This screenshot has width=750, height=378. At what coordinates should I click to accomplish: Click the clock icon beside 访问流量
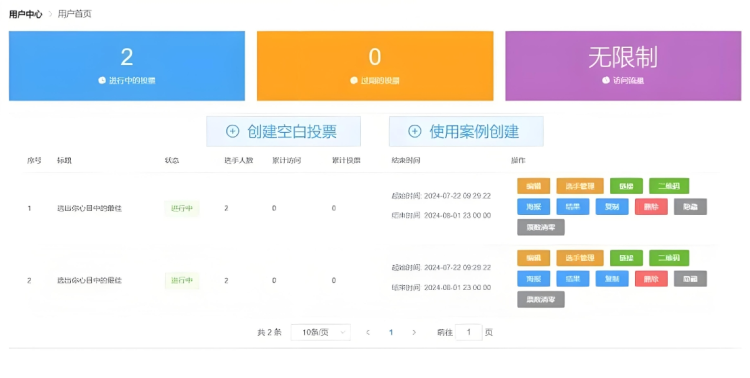pyautogui.click(x=606, y=80)
